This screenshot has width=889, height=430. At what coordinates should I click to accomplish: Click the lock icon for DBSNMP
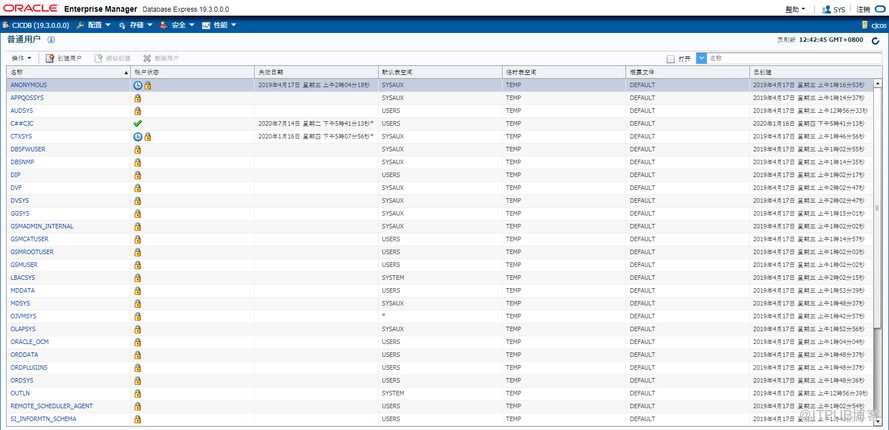[x=137, y=162]
